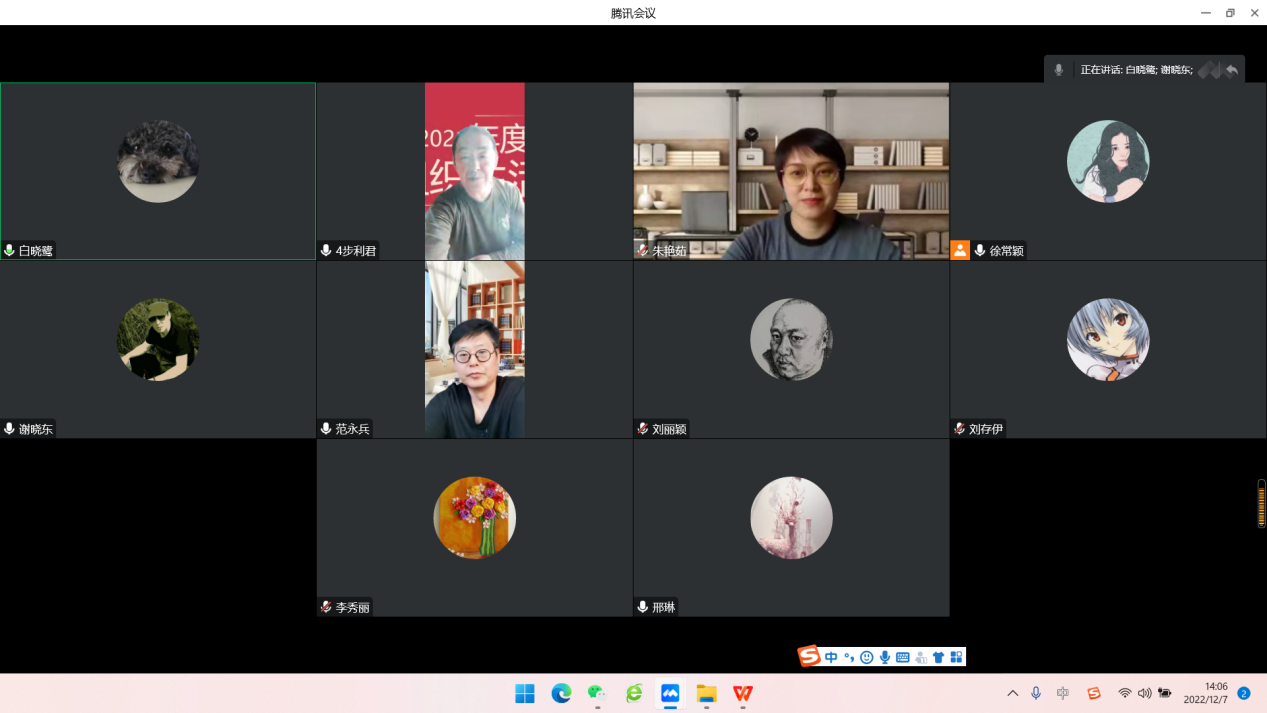The width and height of the screenshot is (1267, 713).
Task: Click the orange volume level meter at right edge
Action: pos(1261,503)
